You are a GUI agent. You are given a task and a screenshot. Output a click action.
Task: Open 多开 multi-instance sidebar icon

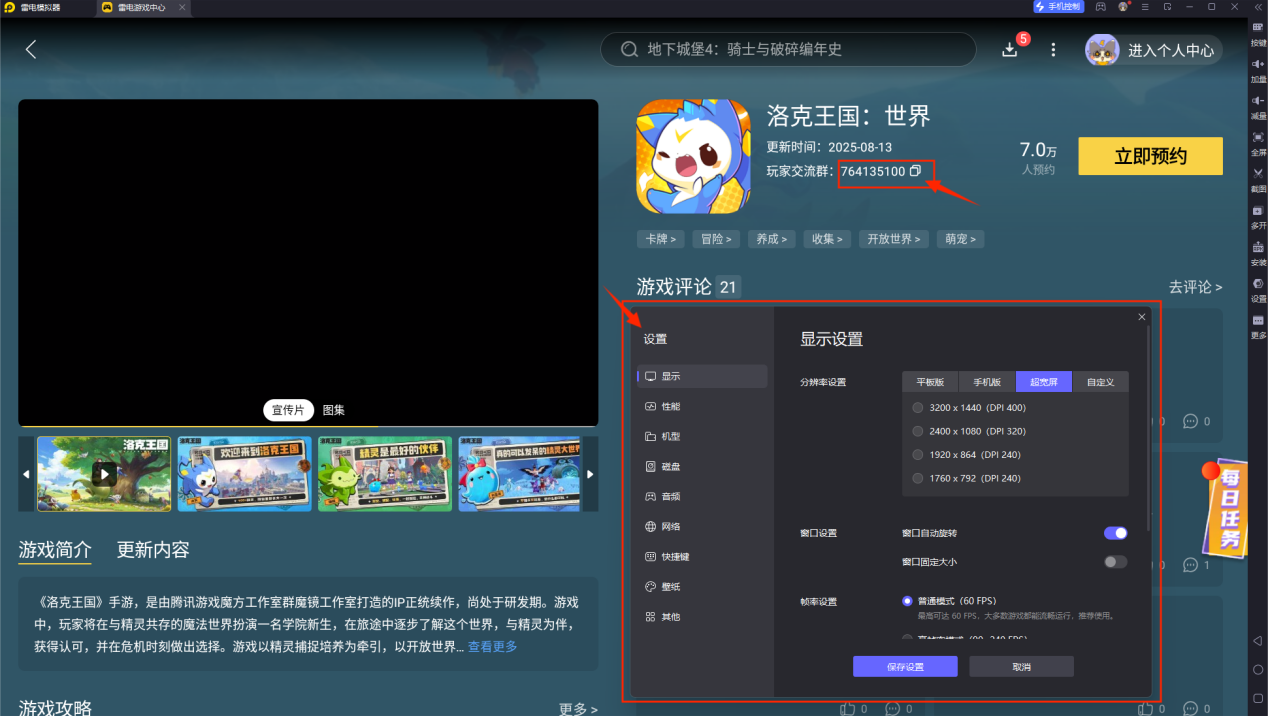(1258, 216)
